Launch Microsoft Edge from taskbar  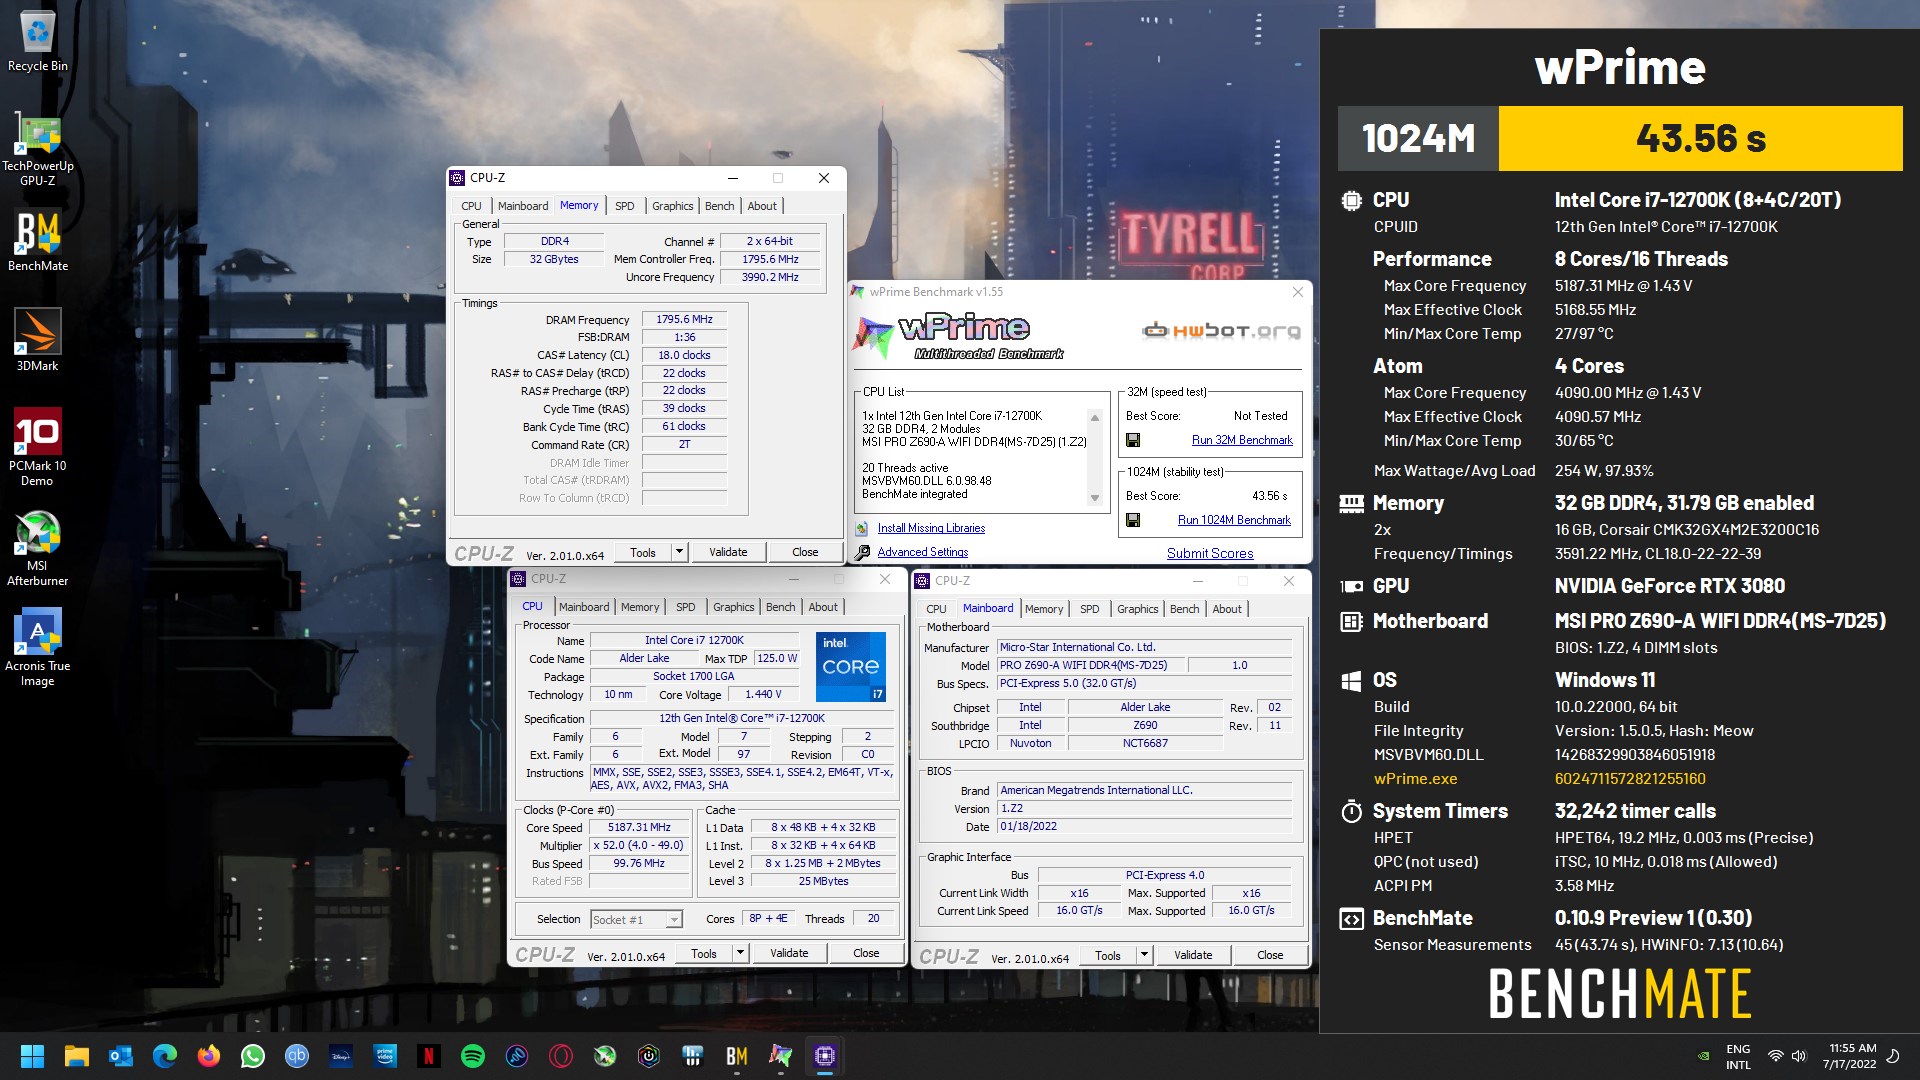point(165,1056)
